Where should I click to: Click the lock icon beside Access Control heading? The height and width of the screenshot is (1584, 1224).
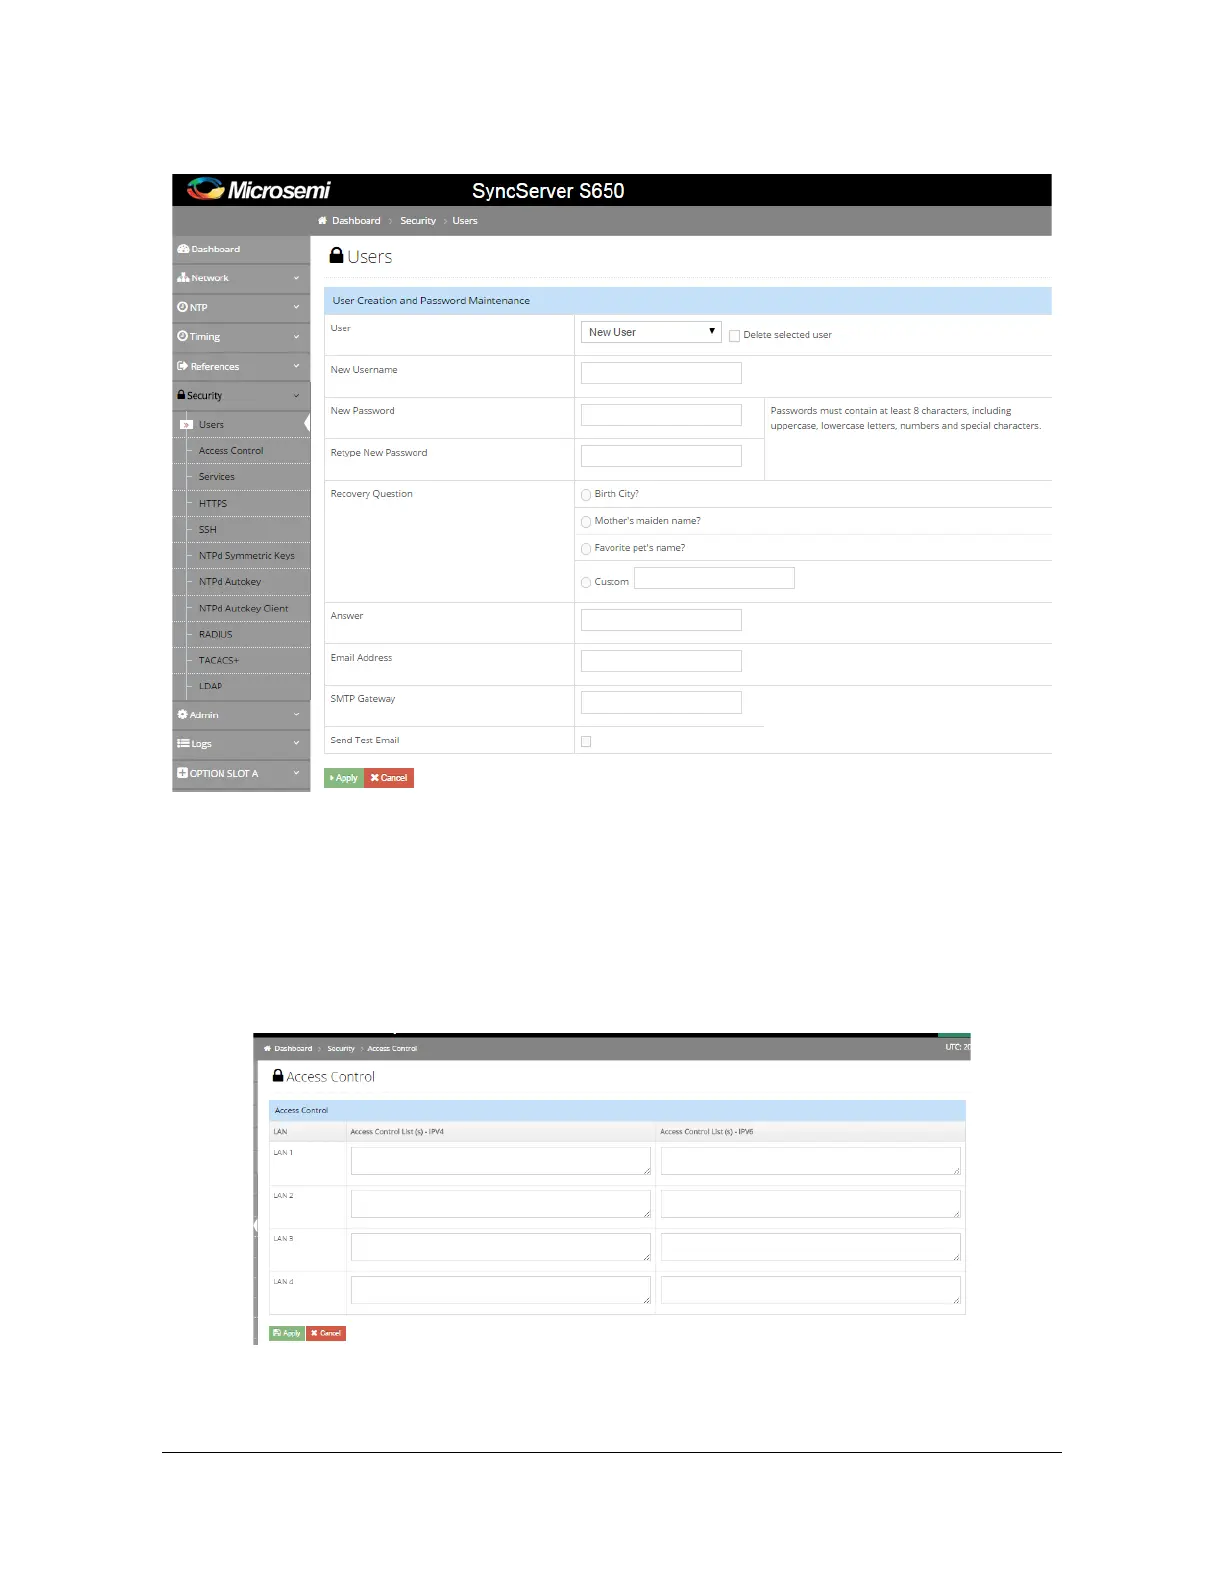tap(278, 1076)
